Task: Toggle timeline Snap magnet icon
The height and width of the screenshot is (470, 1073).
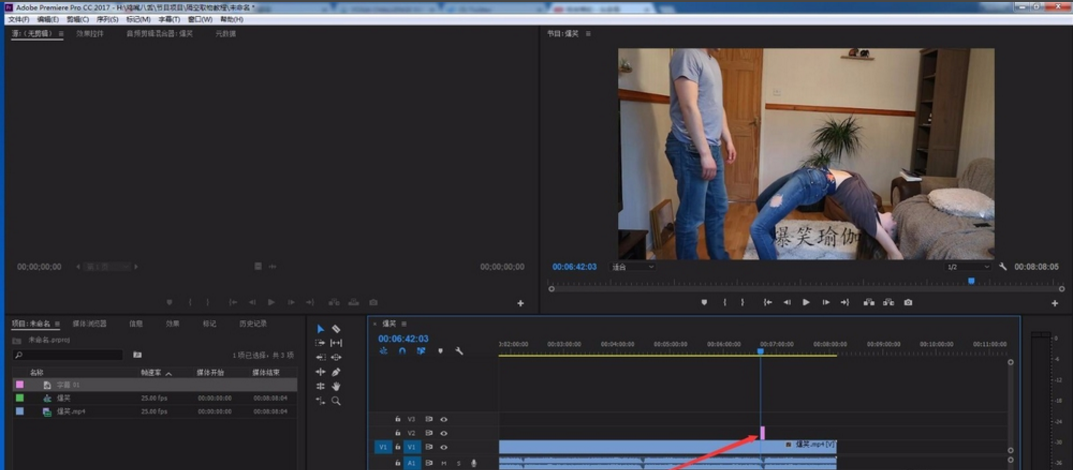Action: click(x=402, y=351)
